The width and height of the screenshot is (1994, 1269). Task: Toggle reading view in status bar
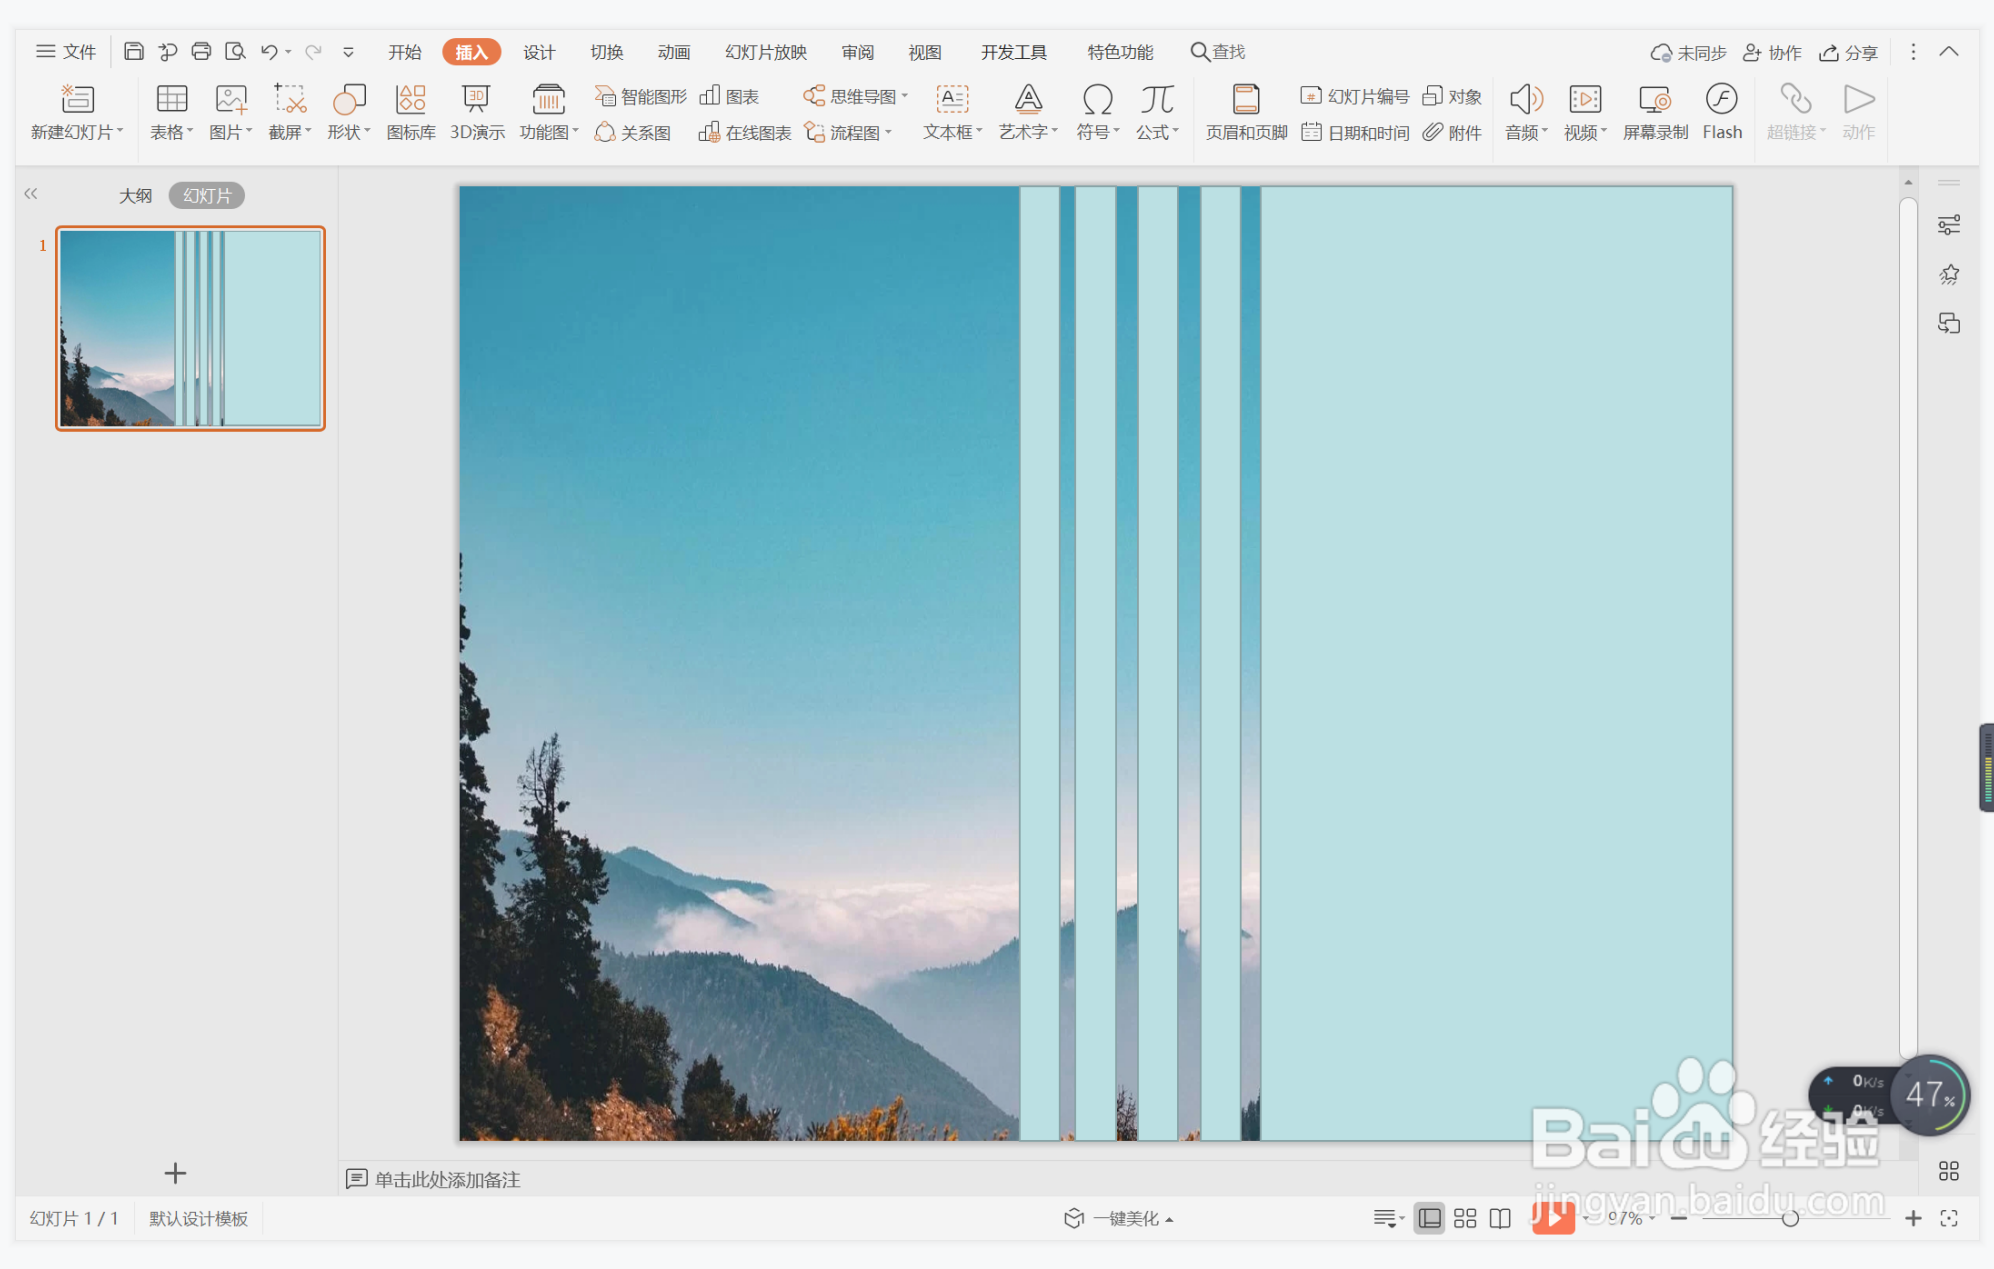pyautogui.click(x=1500, y=1218)
